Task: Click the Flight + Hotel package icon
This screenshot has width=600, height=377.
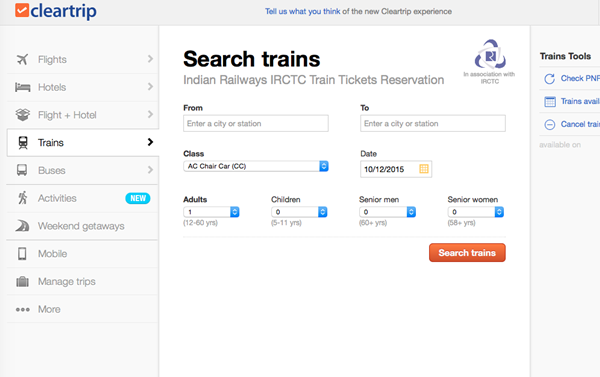Action: (23, 115)
